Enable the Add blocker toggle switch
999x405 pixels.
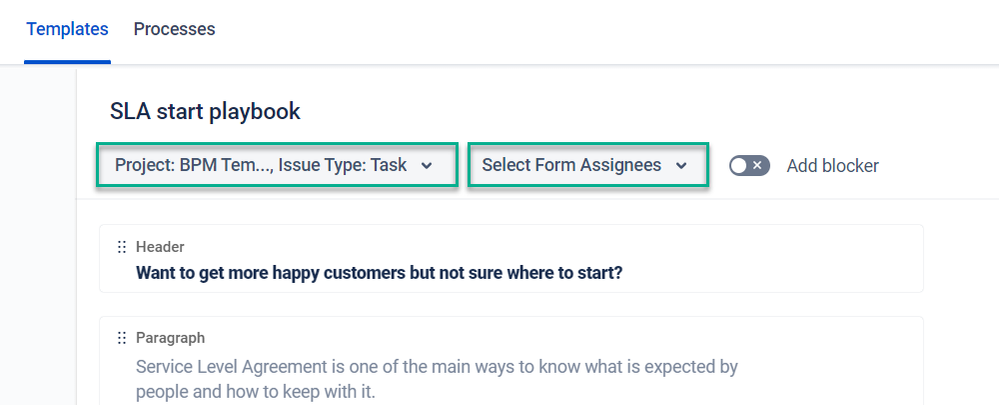click(749, 166)
